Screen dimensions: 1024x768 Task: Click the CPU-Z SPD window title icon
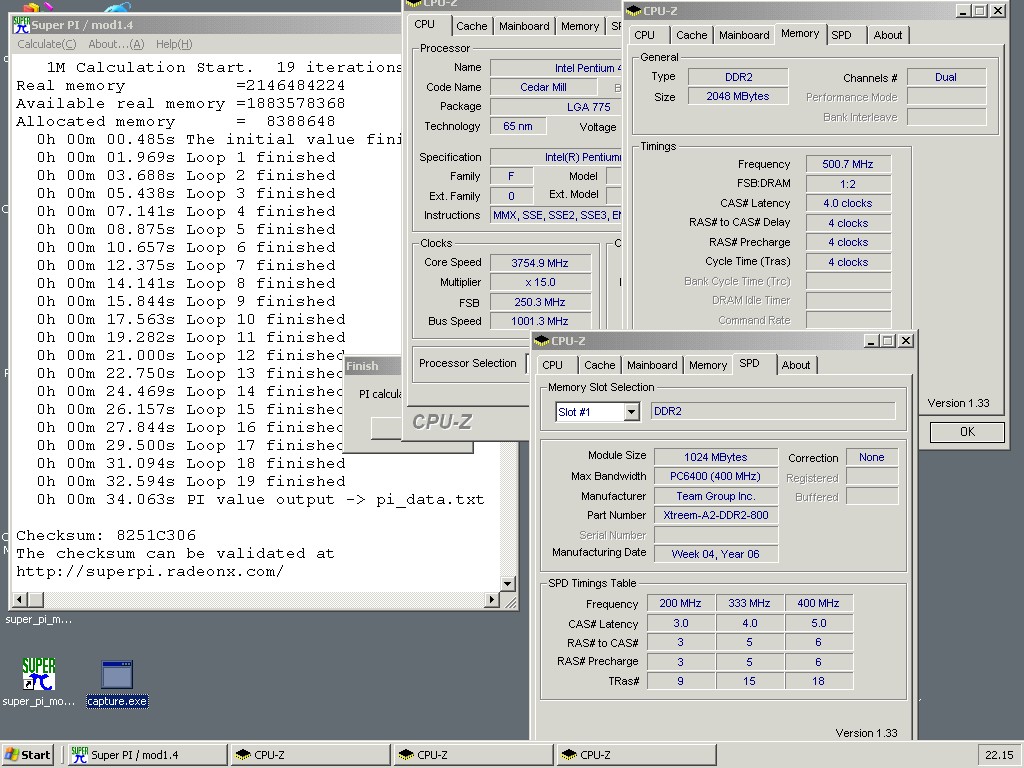[541, 341]
